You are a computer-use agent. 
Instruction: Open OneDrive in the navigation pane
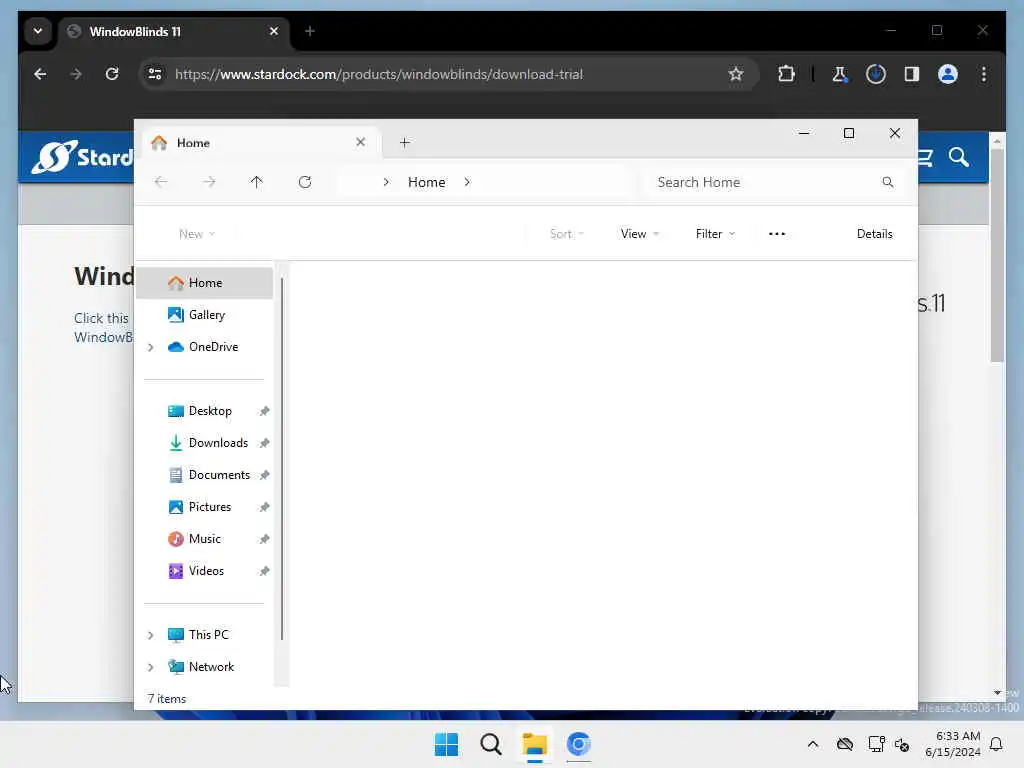(205, 347)
